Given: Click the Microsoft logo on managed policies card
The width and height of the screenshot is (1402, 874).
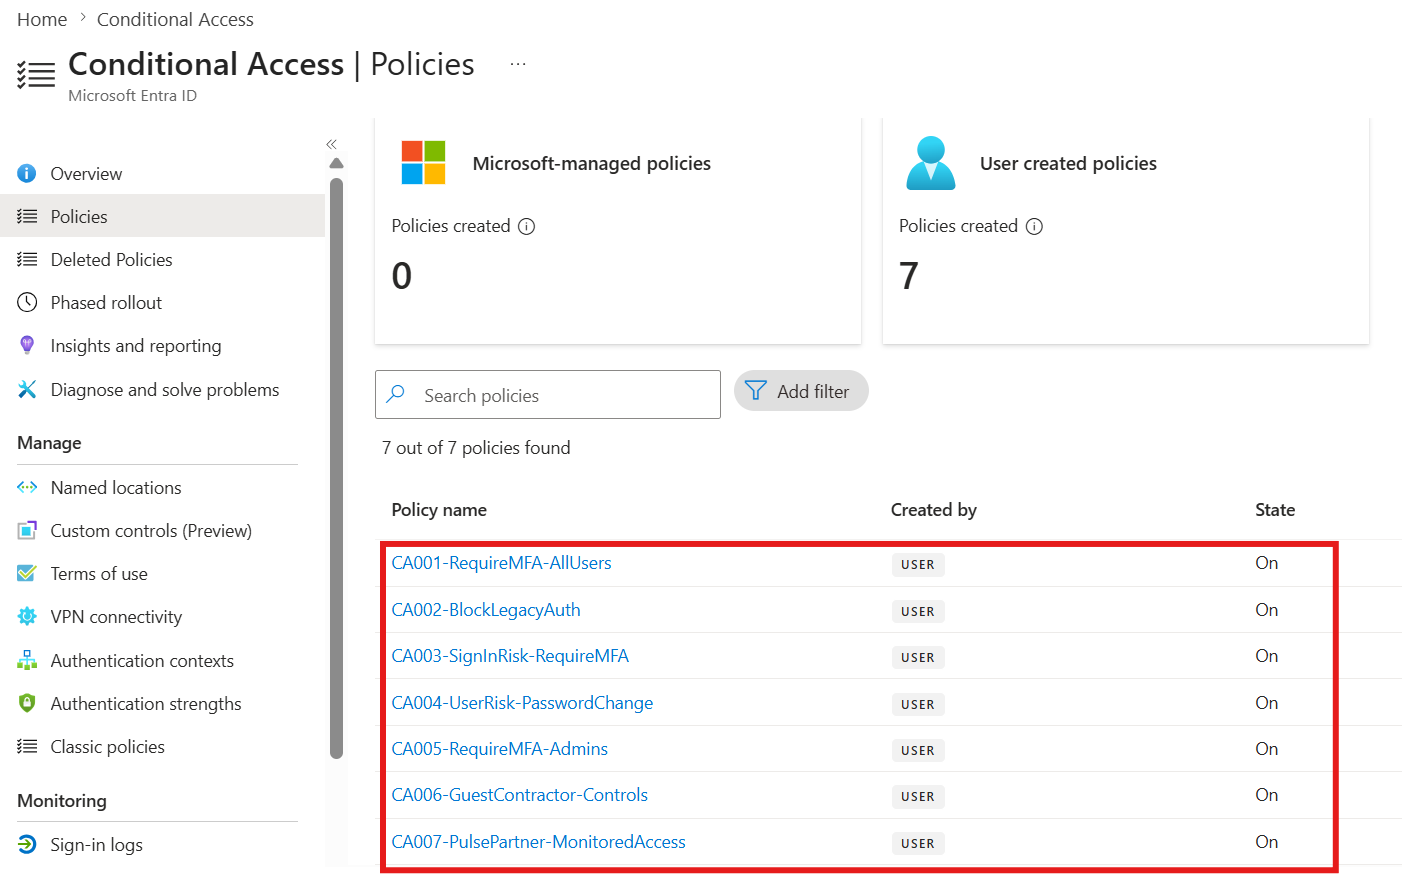Looking at the screenshot, I should click(x=423, y=163).
